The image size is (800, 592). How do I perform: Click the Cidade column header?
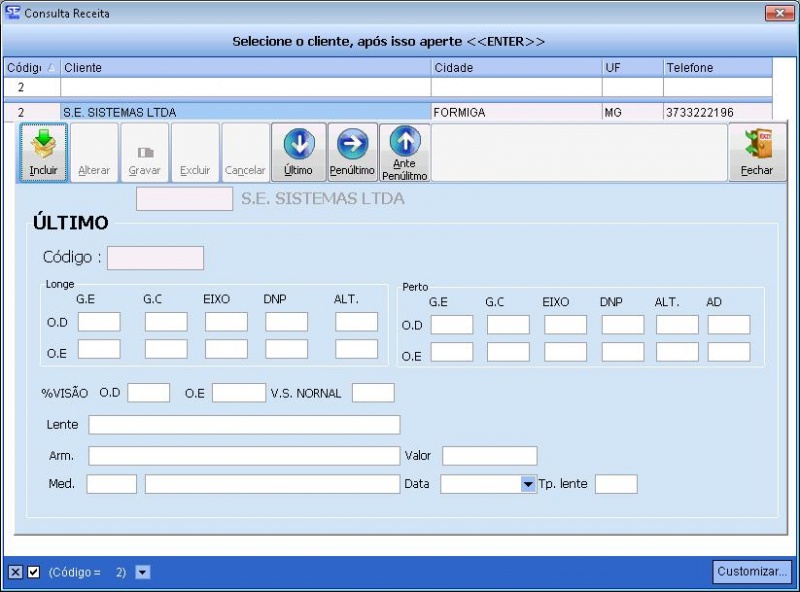(515, 68)
